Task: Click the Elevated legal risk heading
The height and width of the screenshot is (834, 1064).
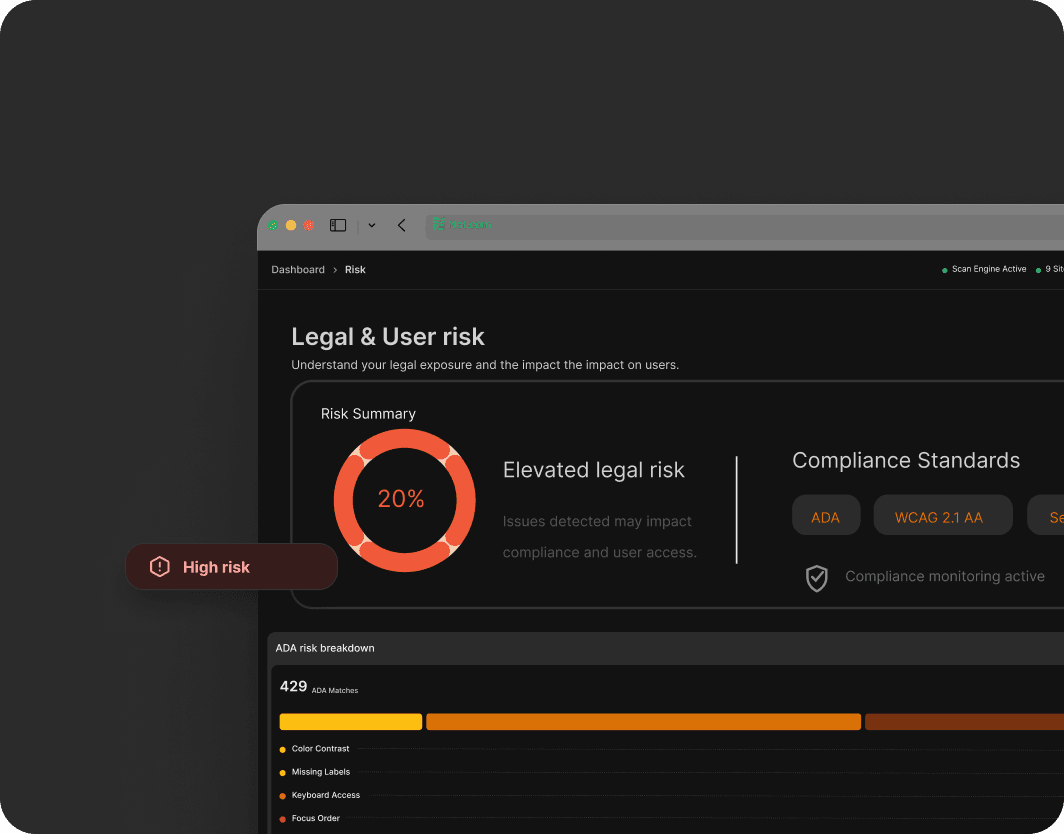Action: coord(594,470)
